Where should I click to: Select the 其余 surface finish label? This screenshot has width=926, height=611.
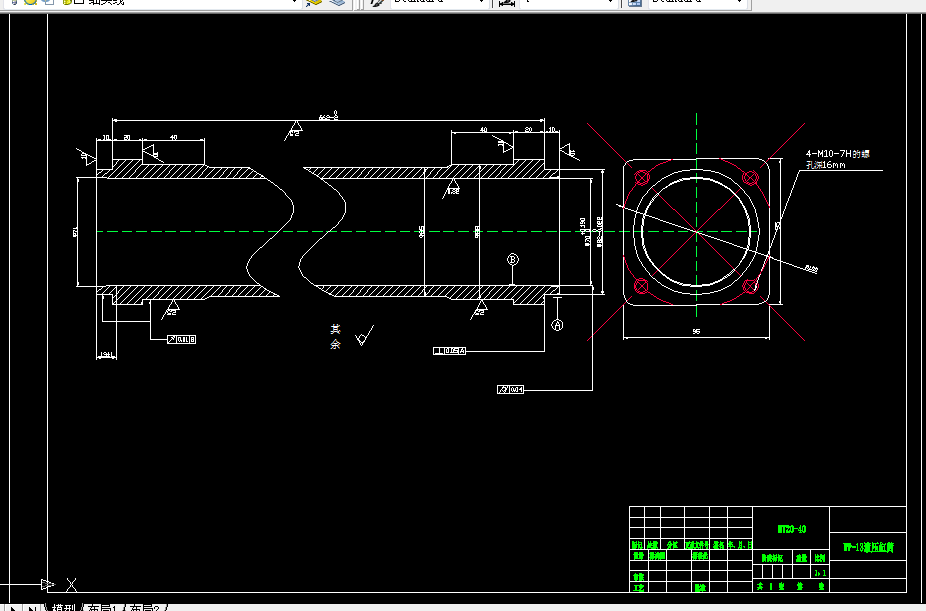(x=335, y=336)
